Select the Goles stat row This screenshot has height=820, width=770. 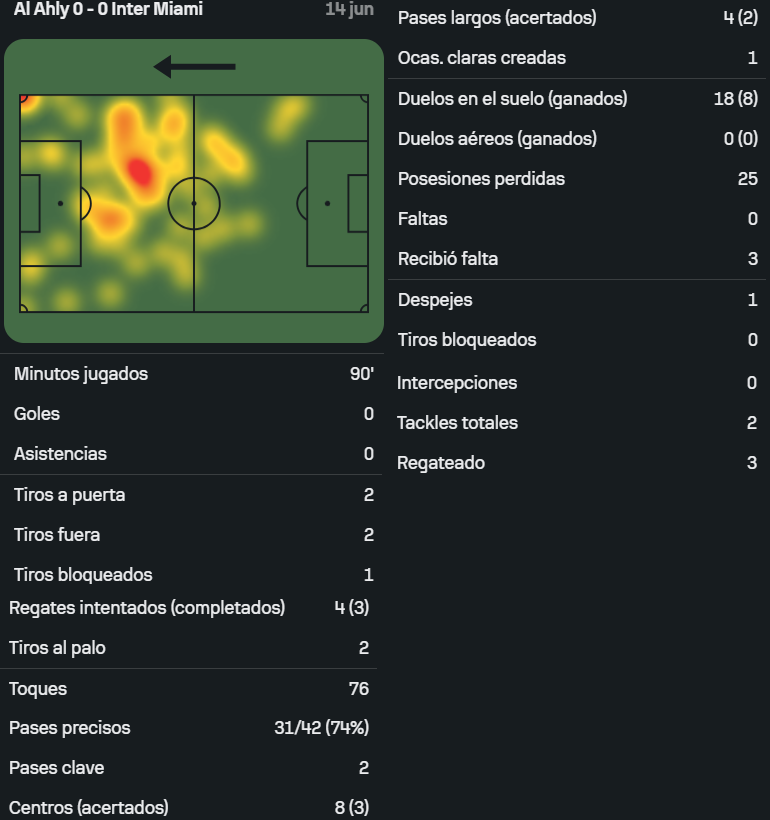[194, 414]
